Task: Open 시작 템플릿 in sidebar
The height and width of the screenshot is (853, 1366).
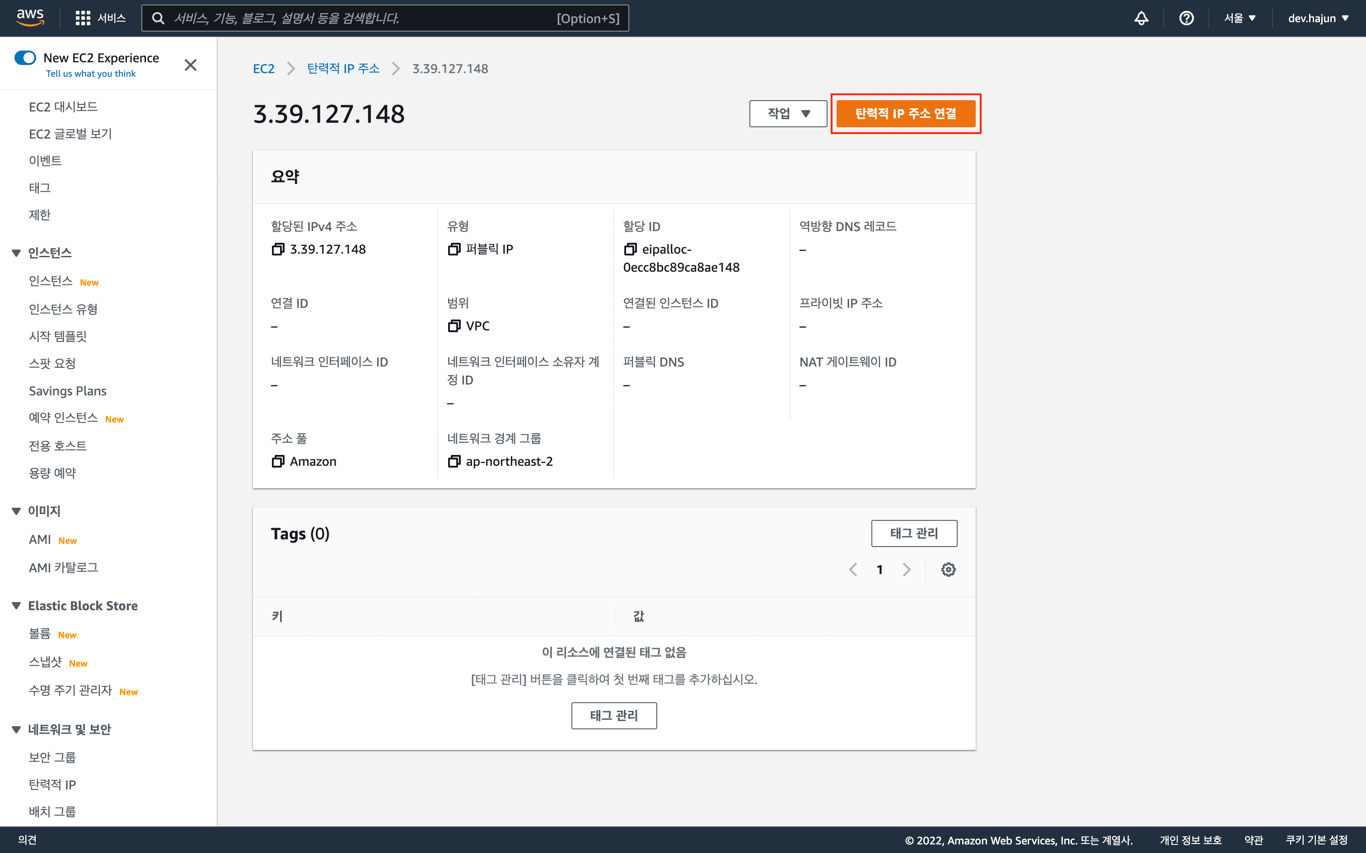Action: click(x=58, y=336)
